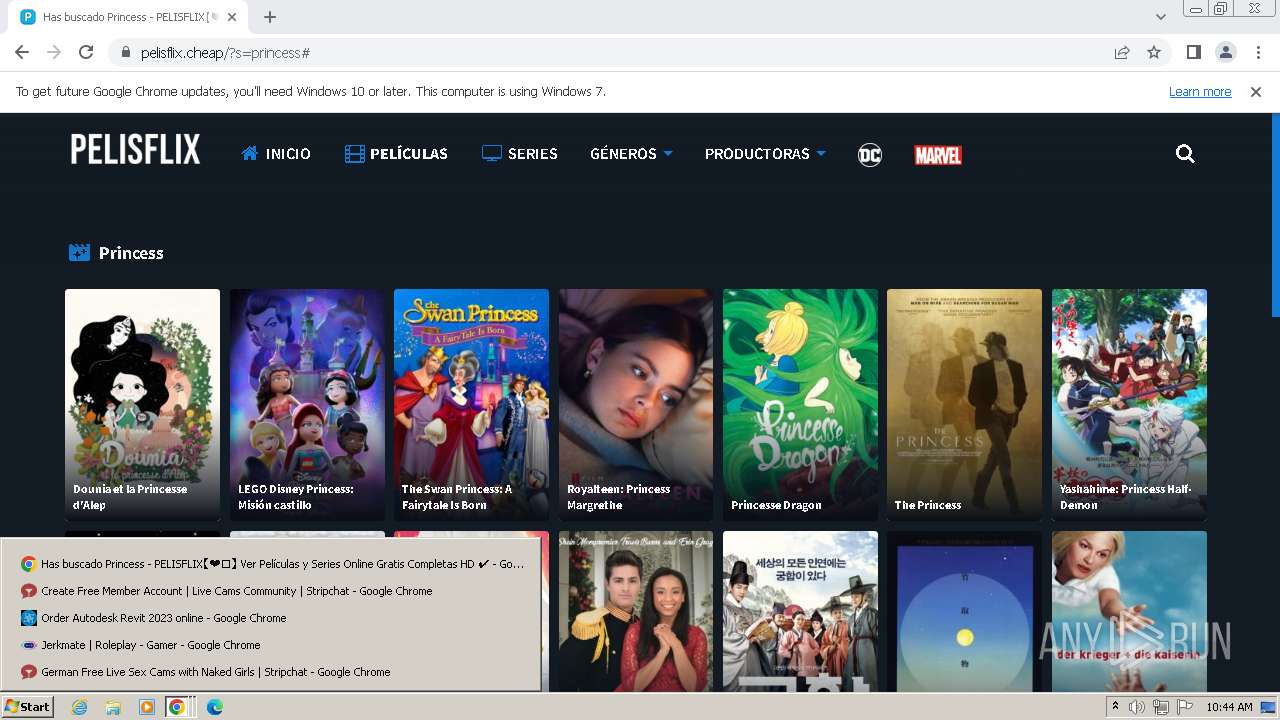Open the Chrome profile avatar
This screenshot has width=1280, height=720.
pyautogui.click(x=1226, y=52)
